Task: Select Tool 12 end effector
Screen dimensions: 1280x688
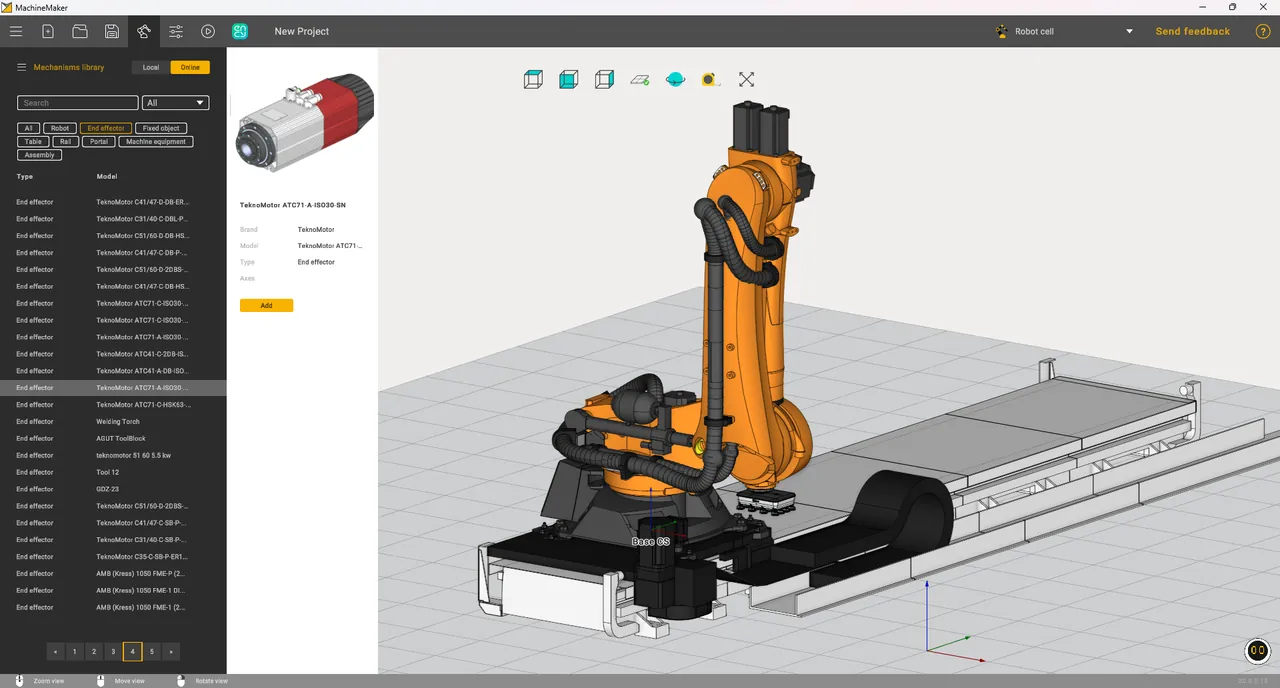Action: (113, 472)
